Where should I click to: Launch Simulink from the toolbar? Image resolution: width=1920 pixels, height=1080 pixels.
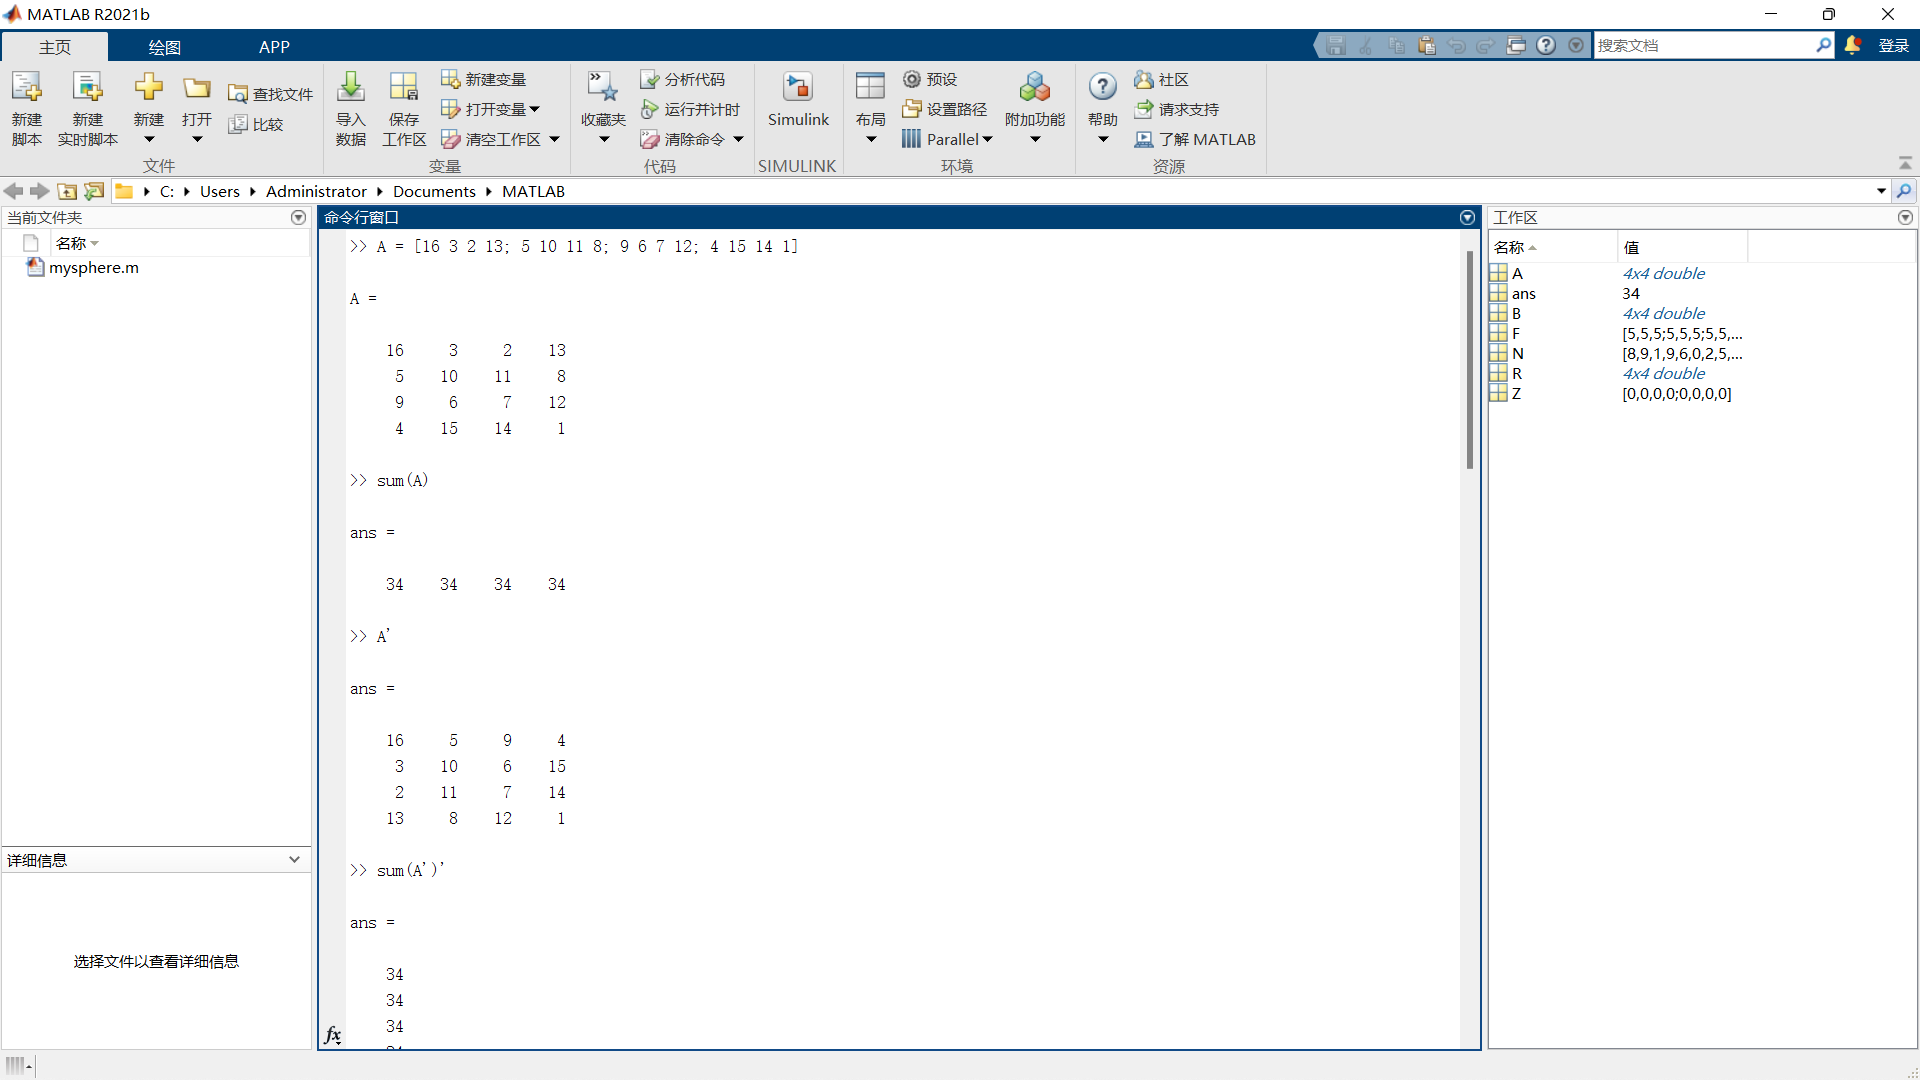click(798, 100)
